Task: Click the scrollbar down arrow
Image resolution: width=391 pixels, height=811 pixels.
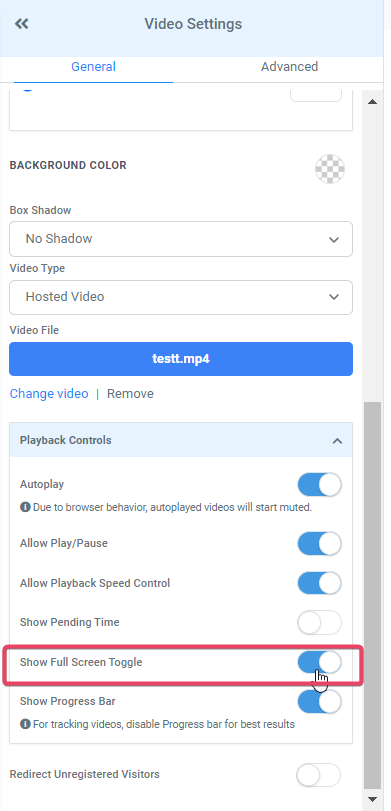Action: (372, 800)
